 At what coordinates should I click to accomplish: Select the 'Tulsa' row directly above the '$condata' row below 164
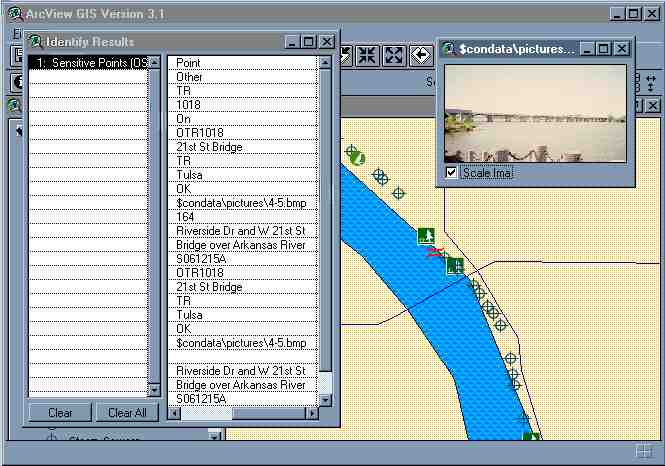[243, 315]
